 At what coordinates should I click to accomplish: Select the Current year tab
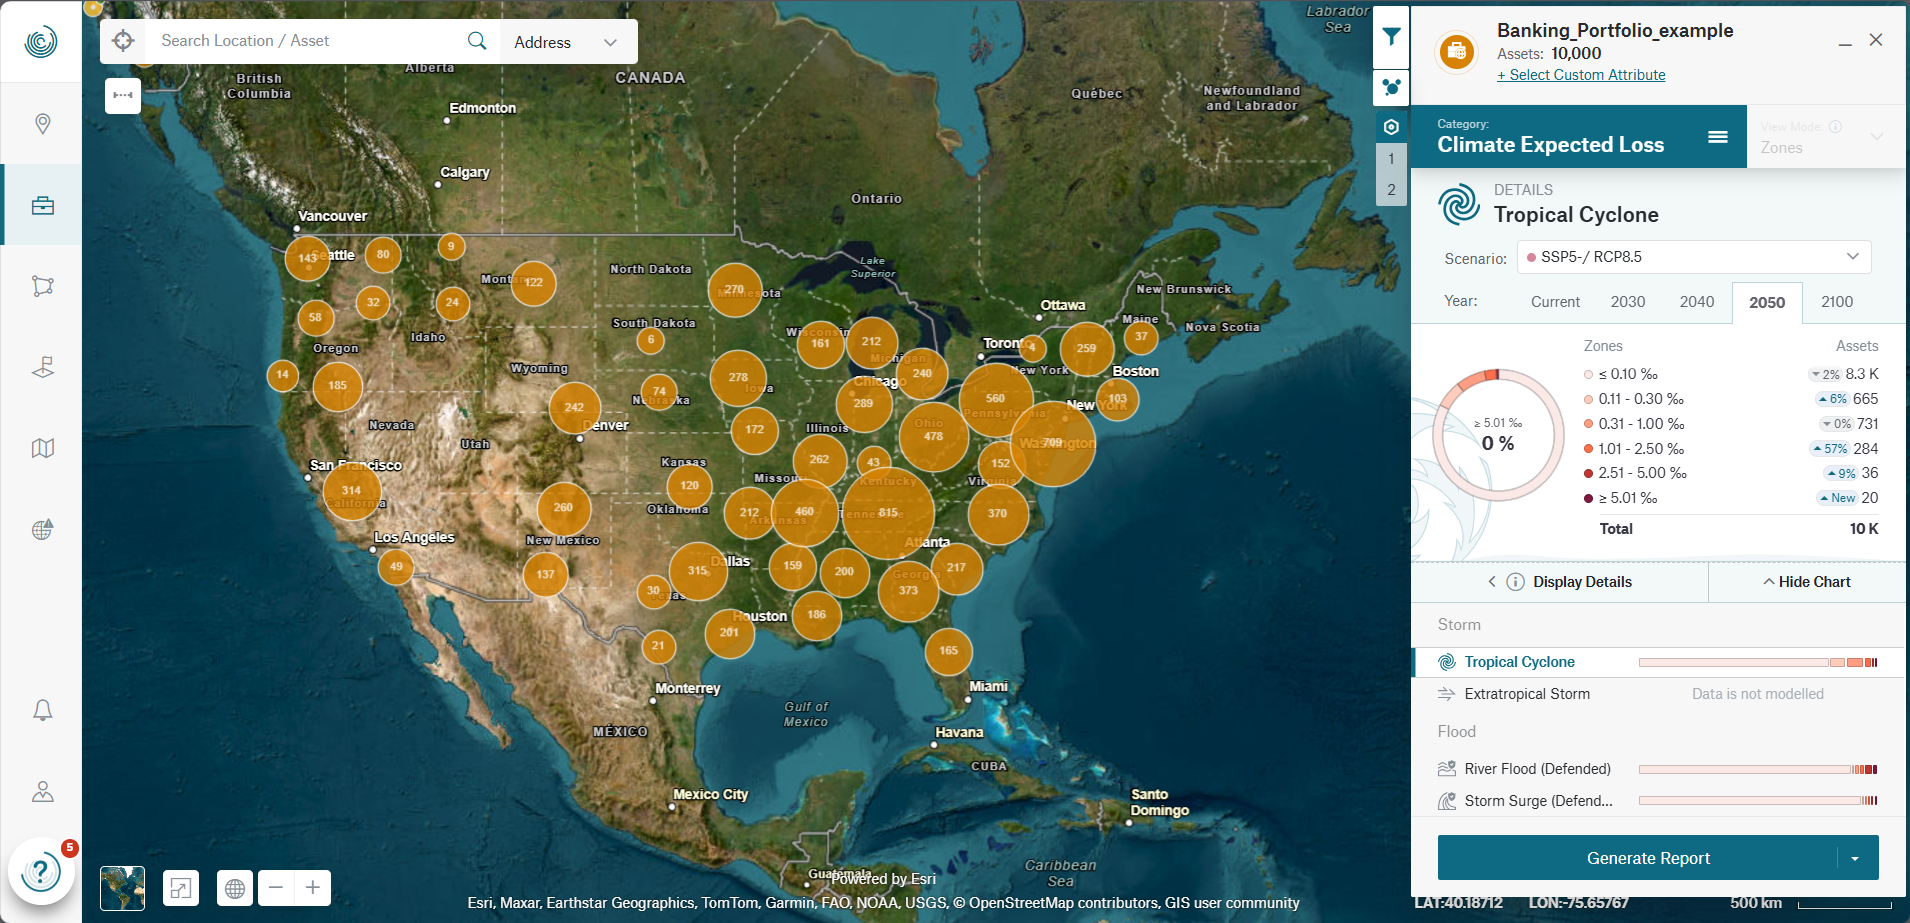coord(1555,301)
